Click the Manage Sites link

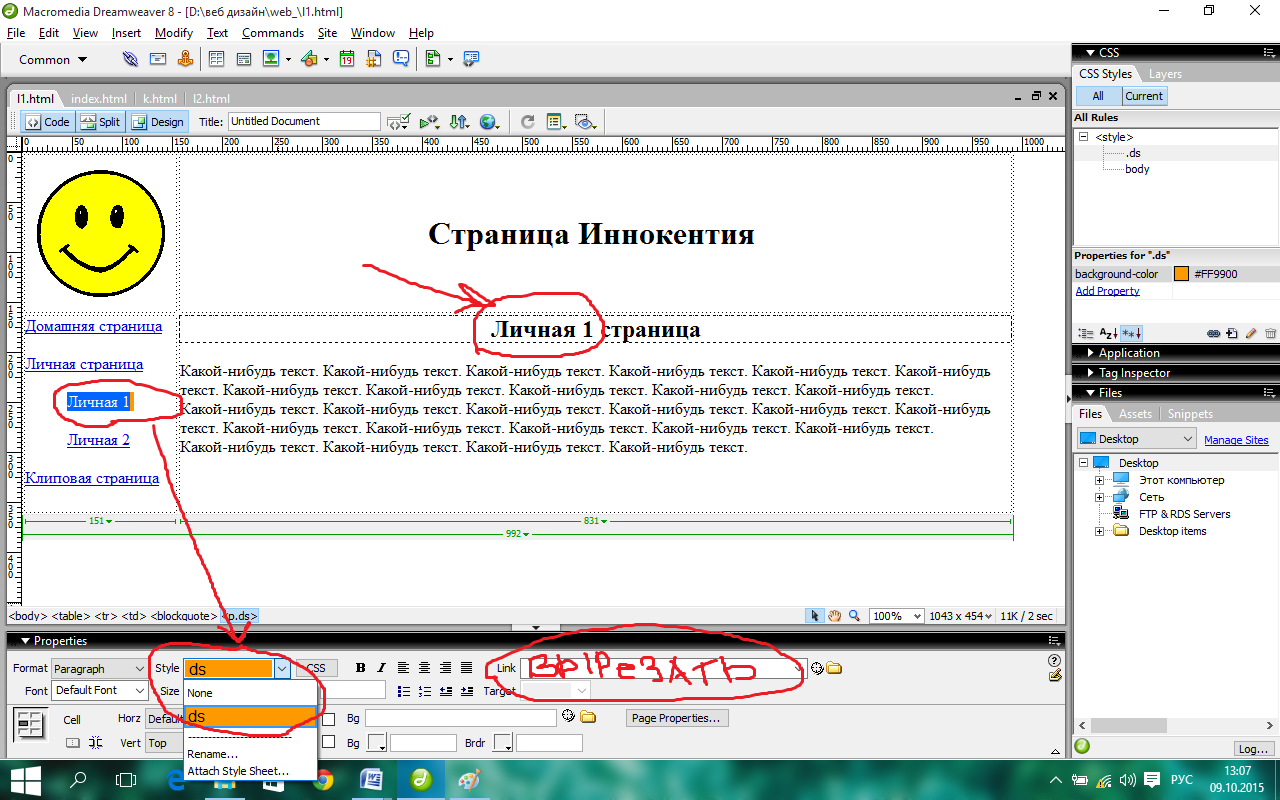(x=1236, y=440)
